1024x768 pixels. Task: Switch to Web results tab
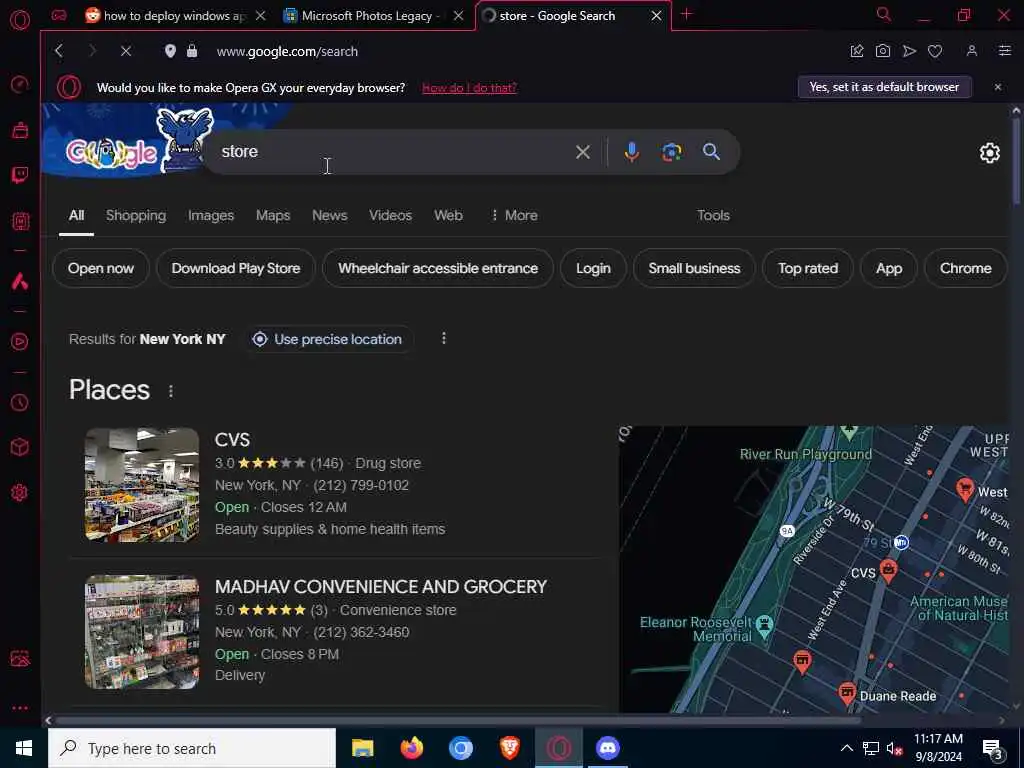pos(449,216)
